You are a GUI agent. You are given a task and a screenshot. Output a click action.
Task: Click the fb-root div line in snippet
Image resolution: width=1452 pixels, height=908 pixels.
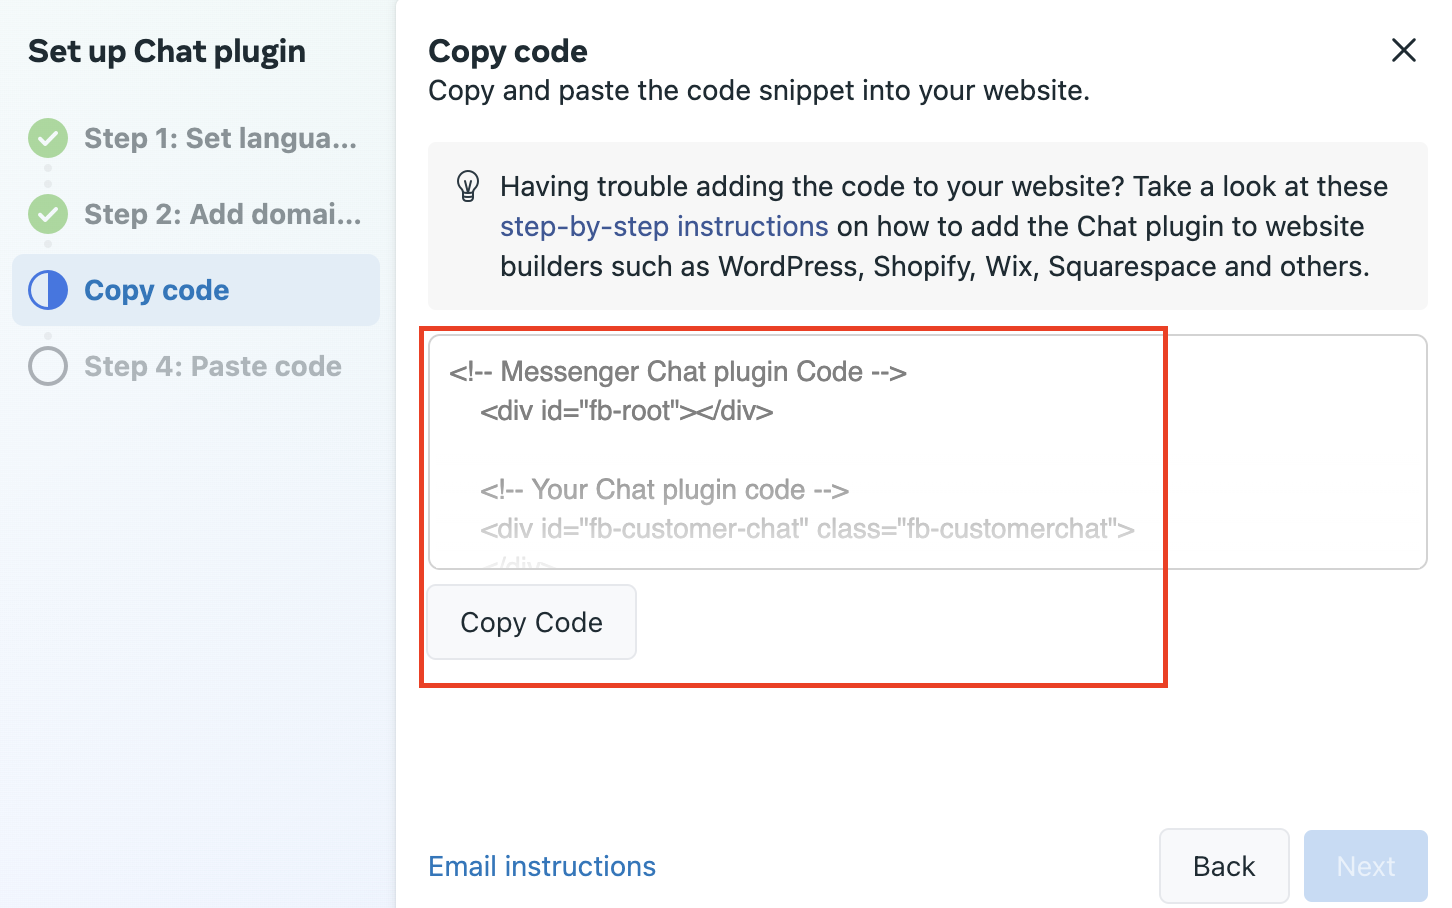point(627,411)
